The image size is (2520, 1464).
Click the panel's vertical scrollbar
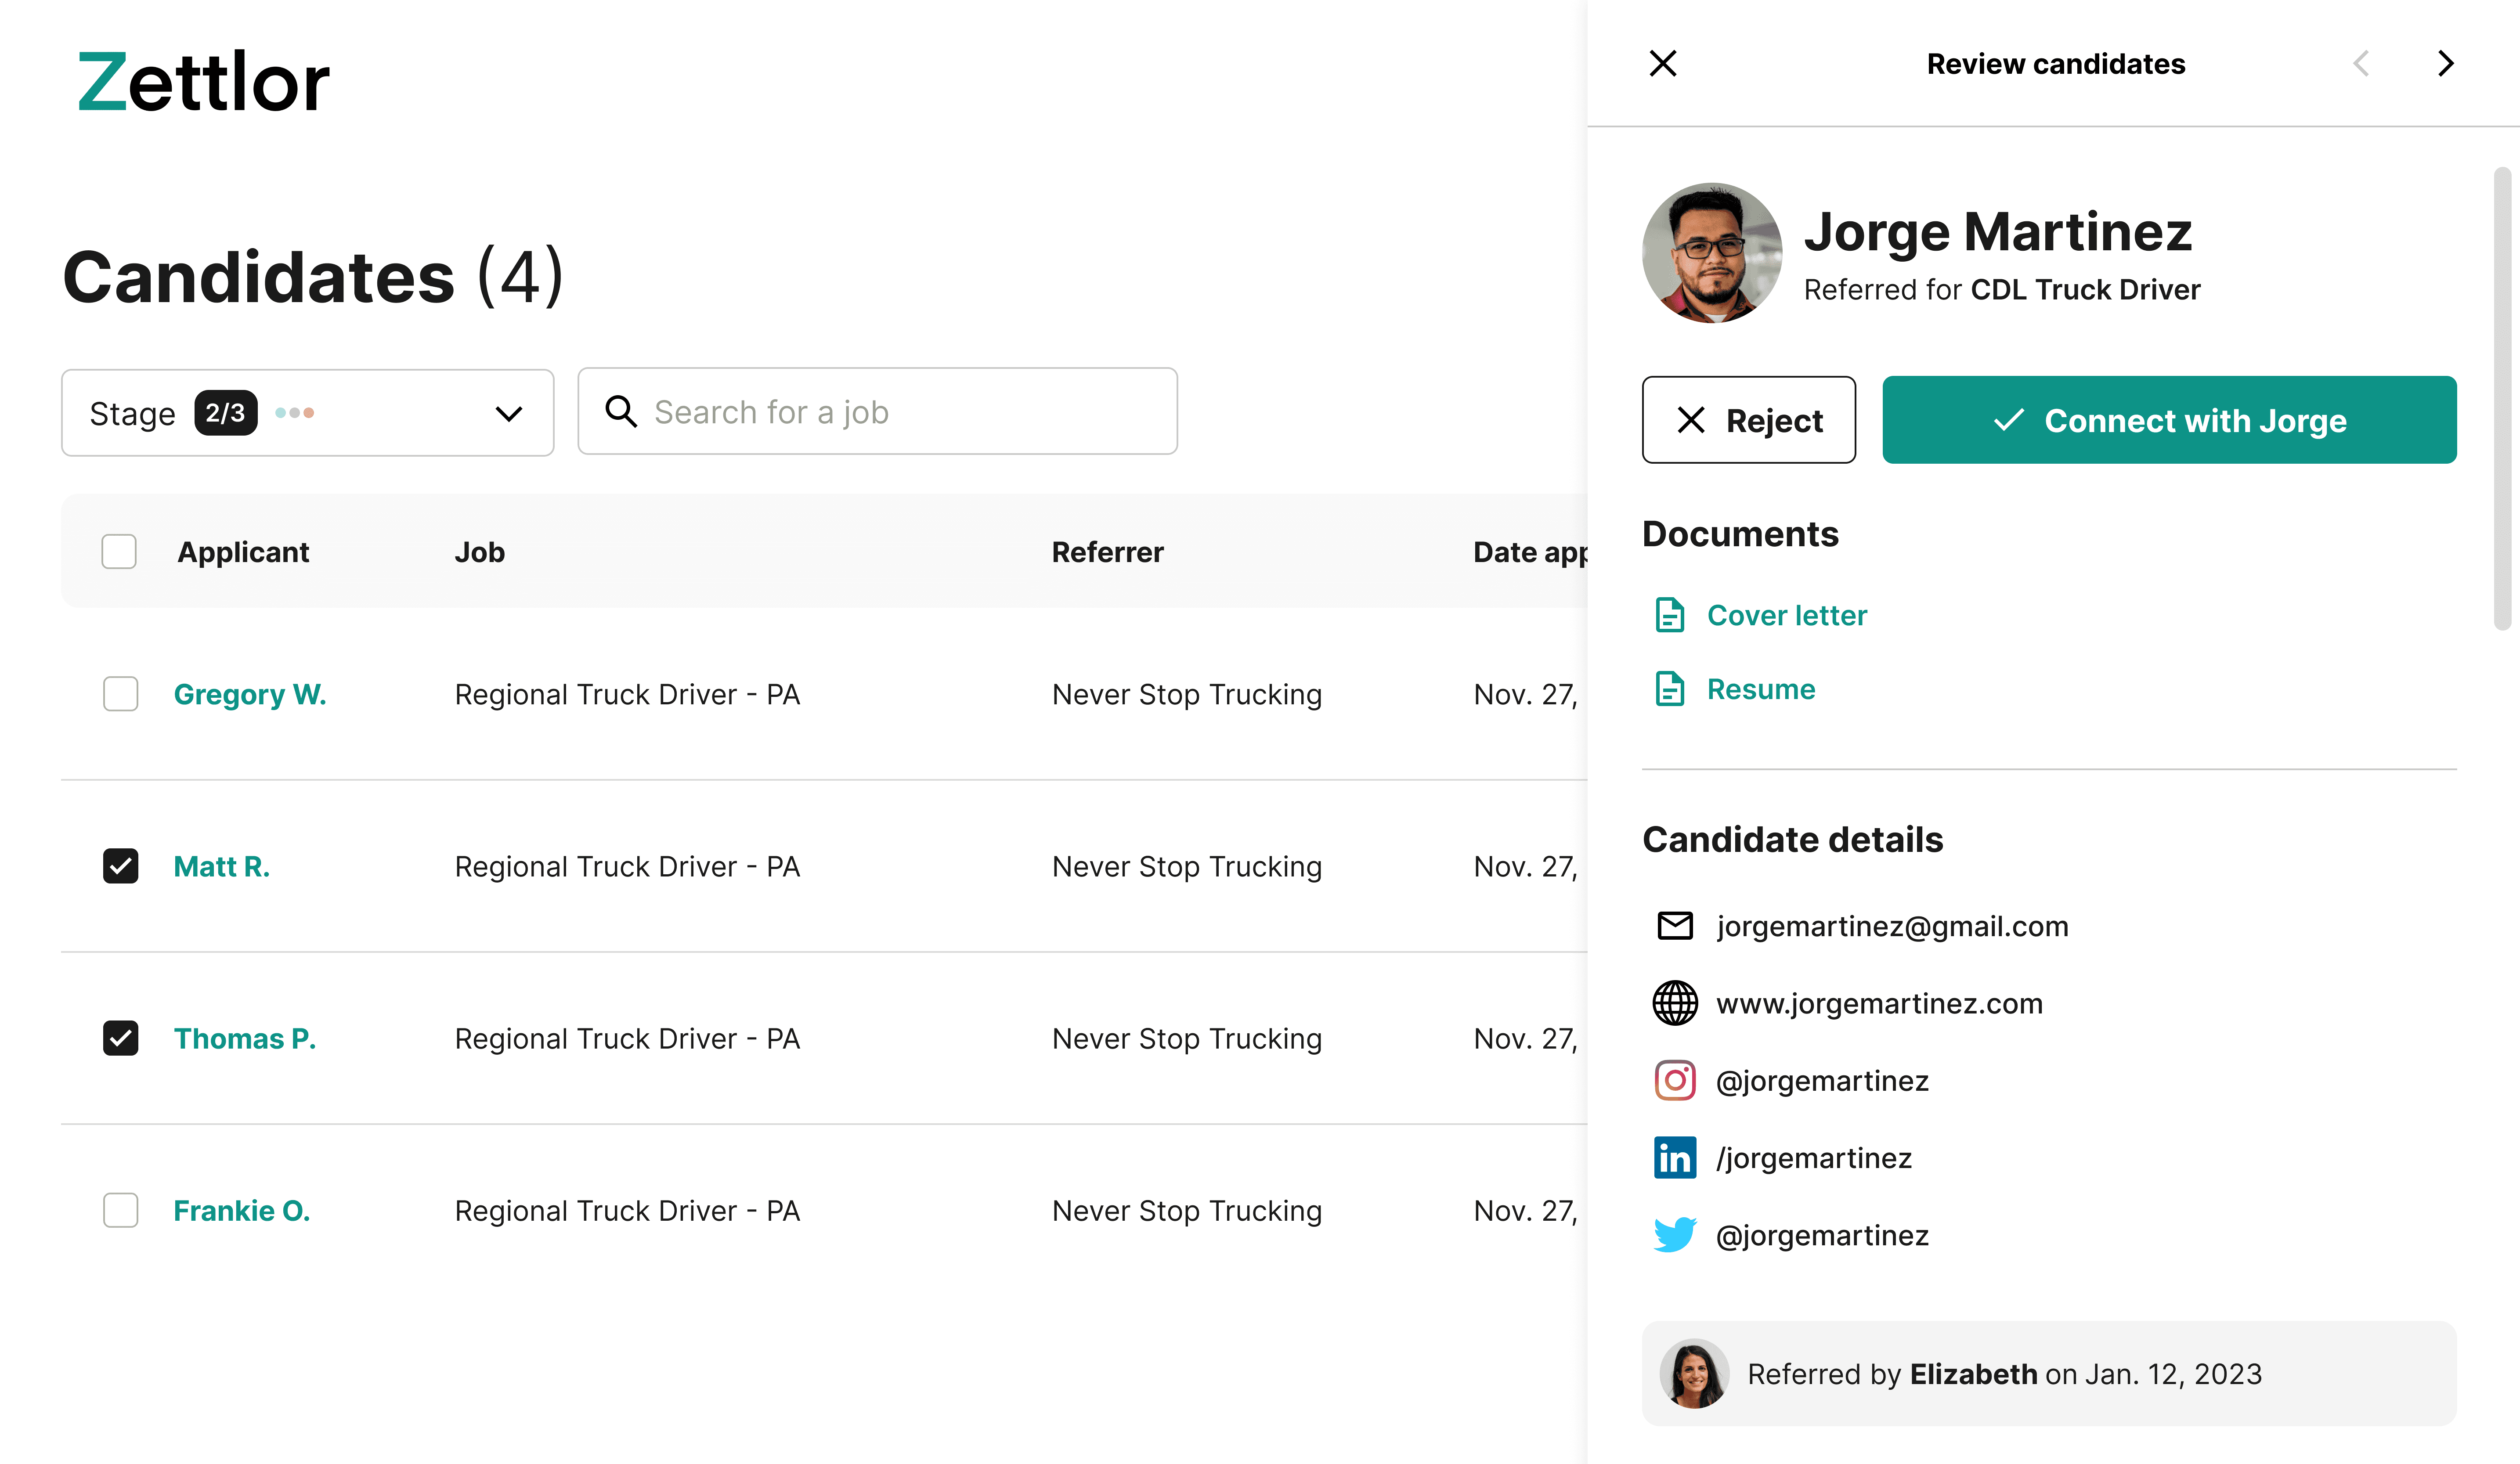[x=2502, y=399]
